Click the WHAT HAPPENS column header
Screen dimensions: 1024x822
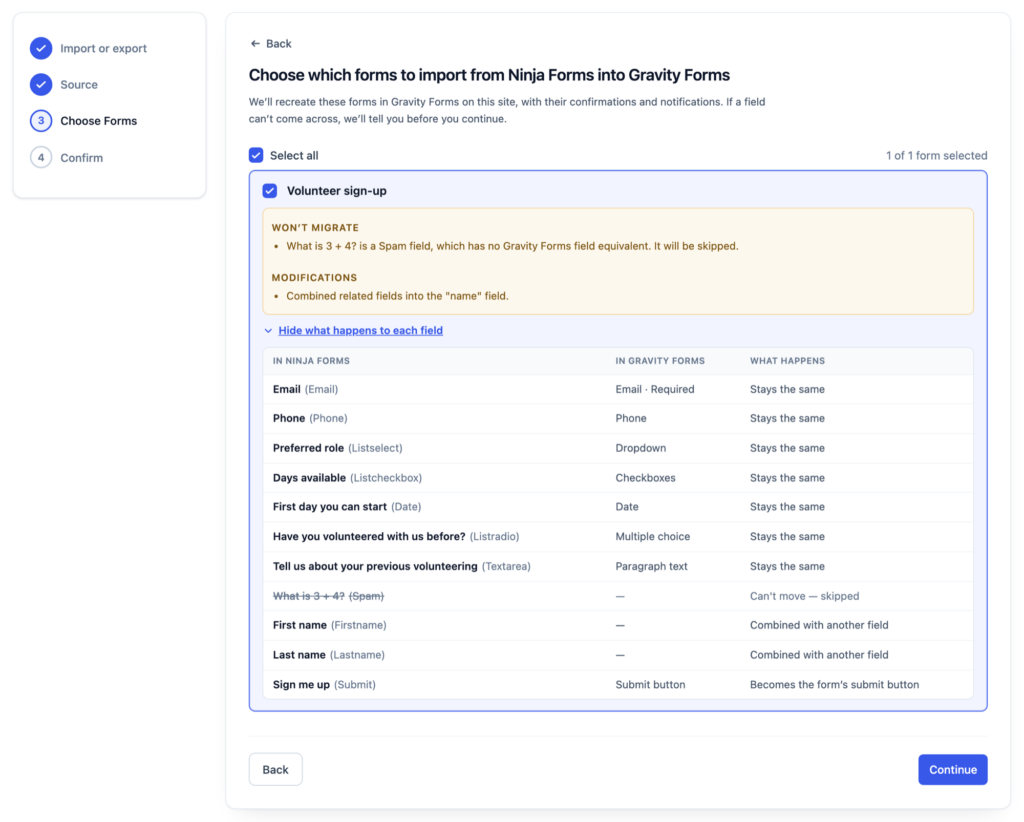coord(788,361)
